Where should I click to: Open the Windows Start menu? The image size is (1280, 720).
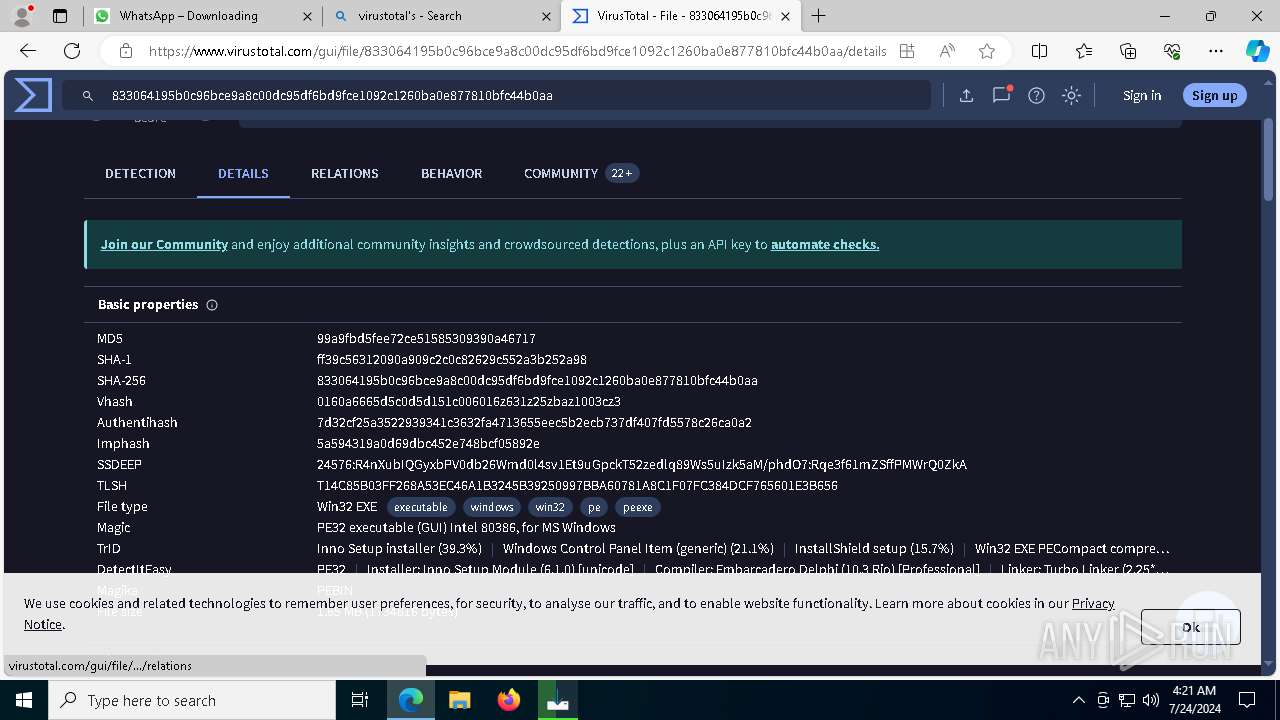point(24,700)
